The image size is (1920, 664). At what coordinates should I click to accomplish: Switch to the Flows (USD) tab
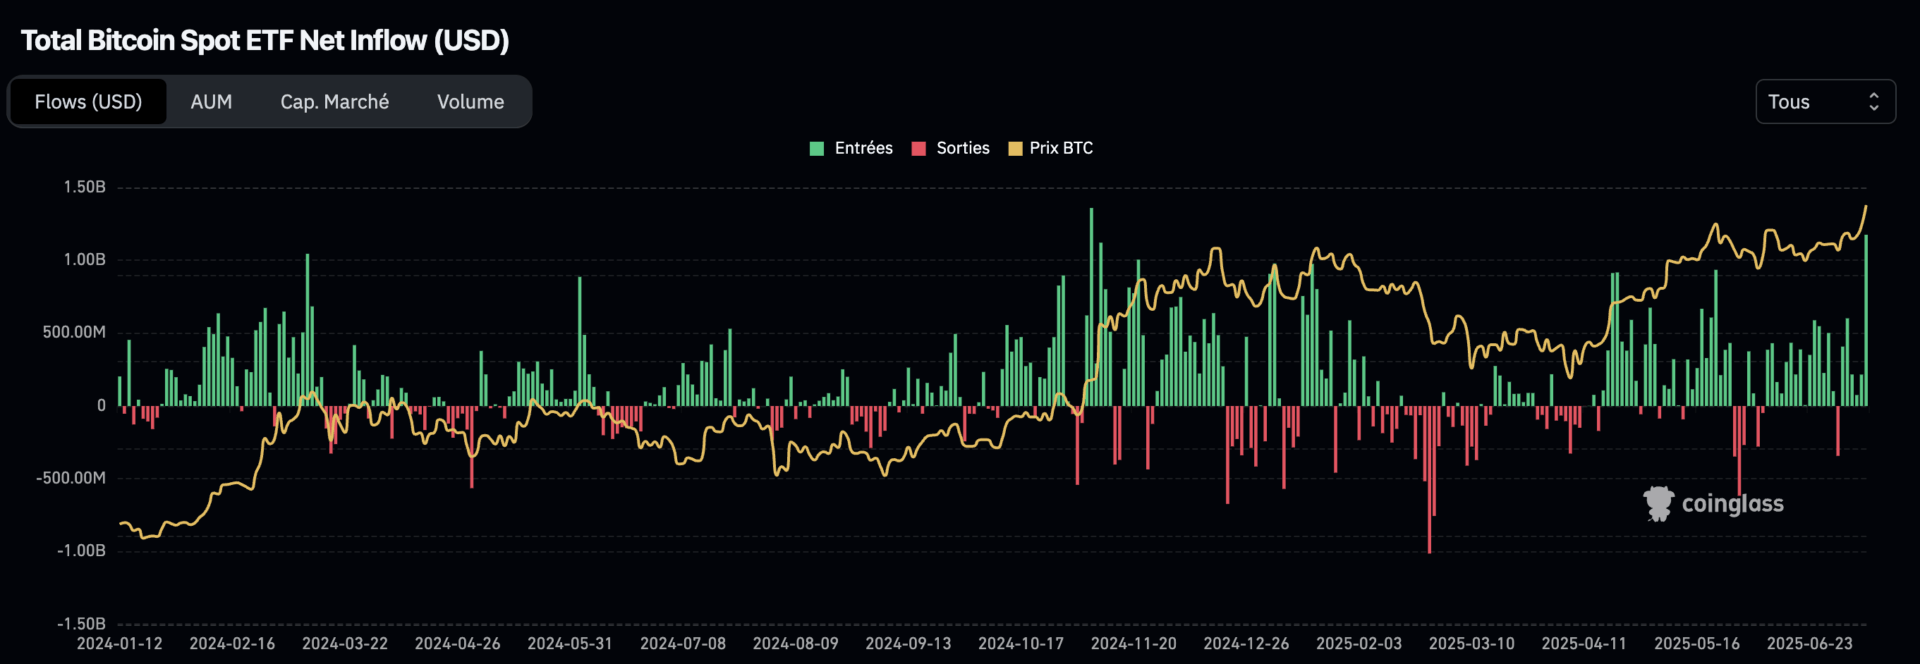88,102
